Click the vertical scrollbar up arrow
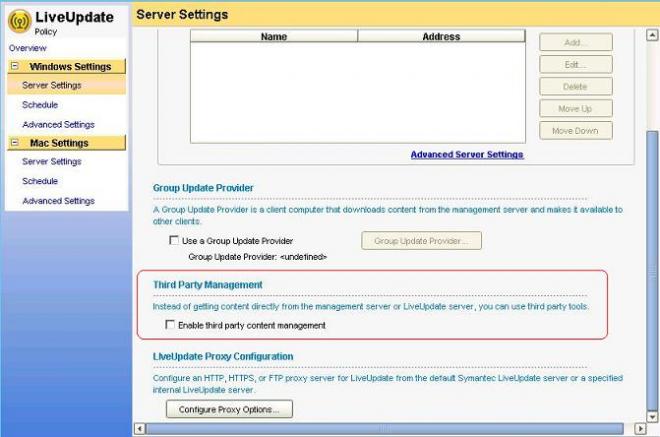660x437 pixels. coord(652,35)
